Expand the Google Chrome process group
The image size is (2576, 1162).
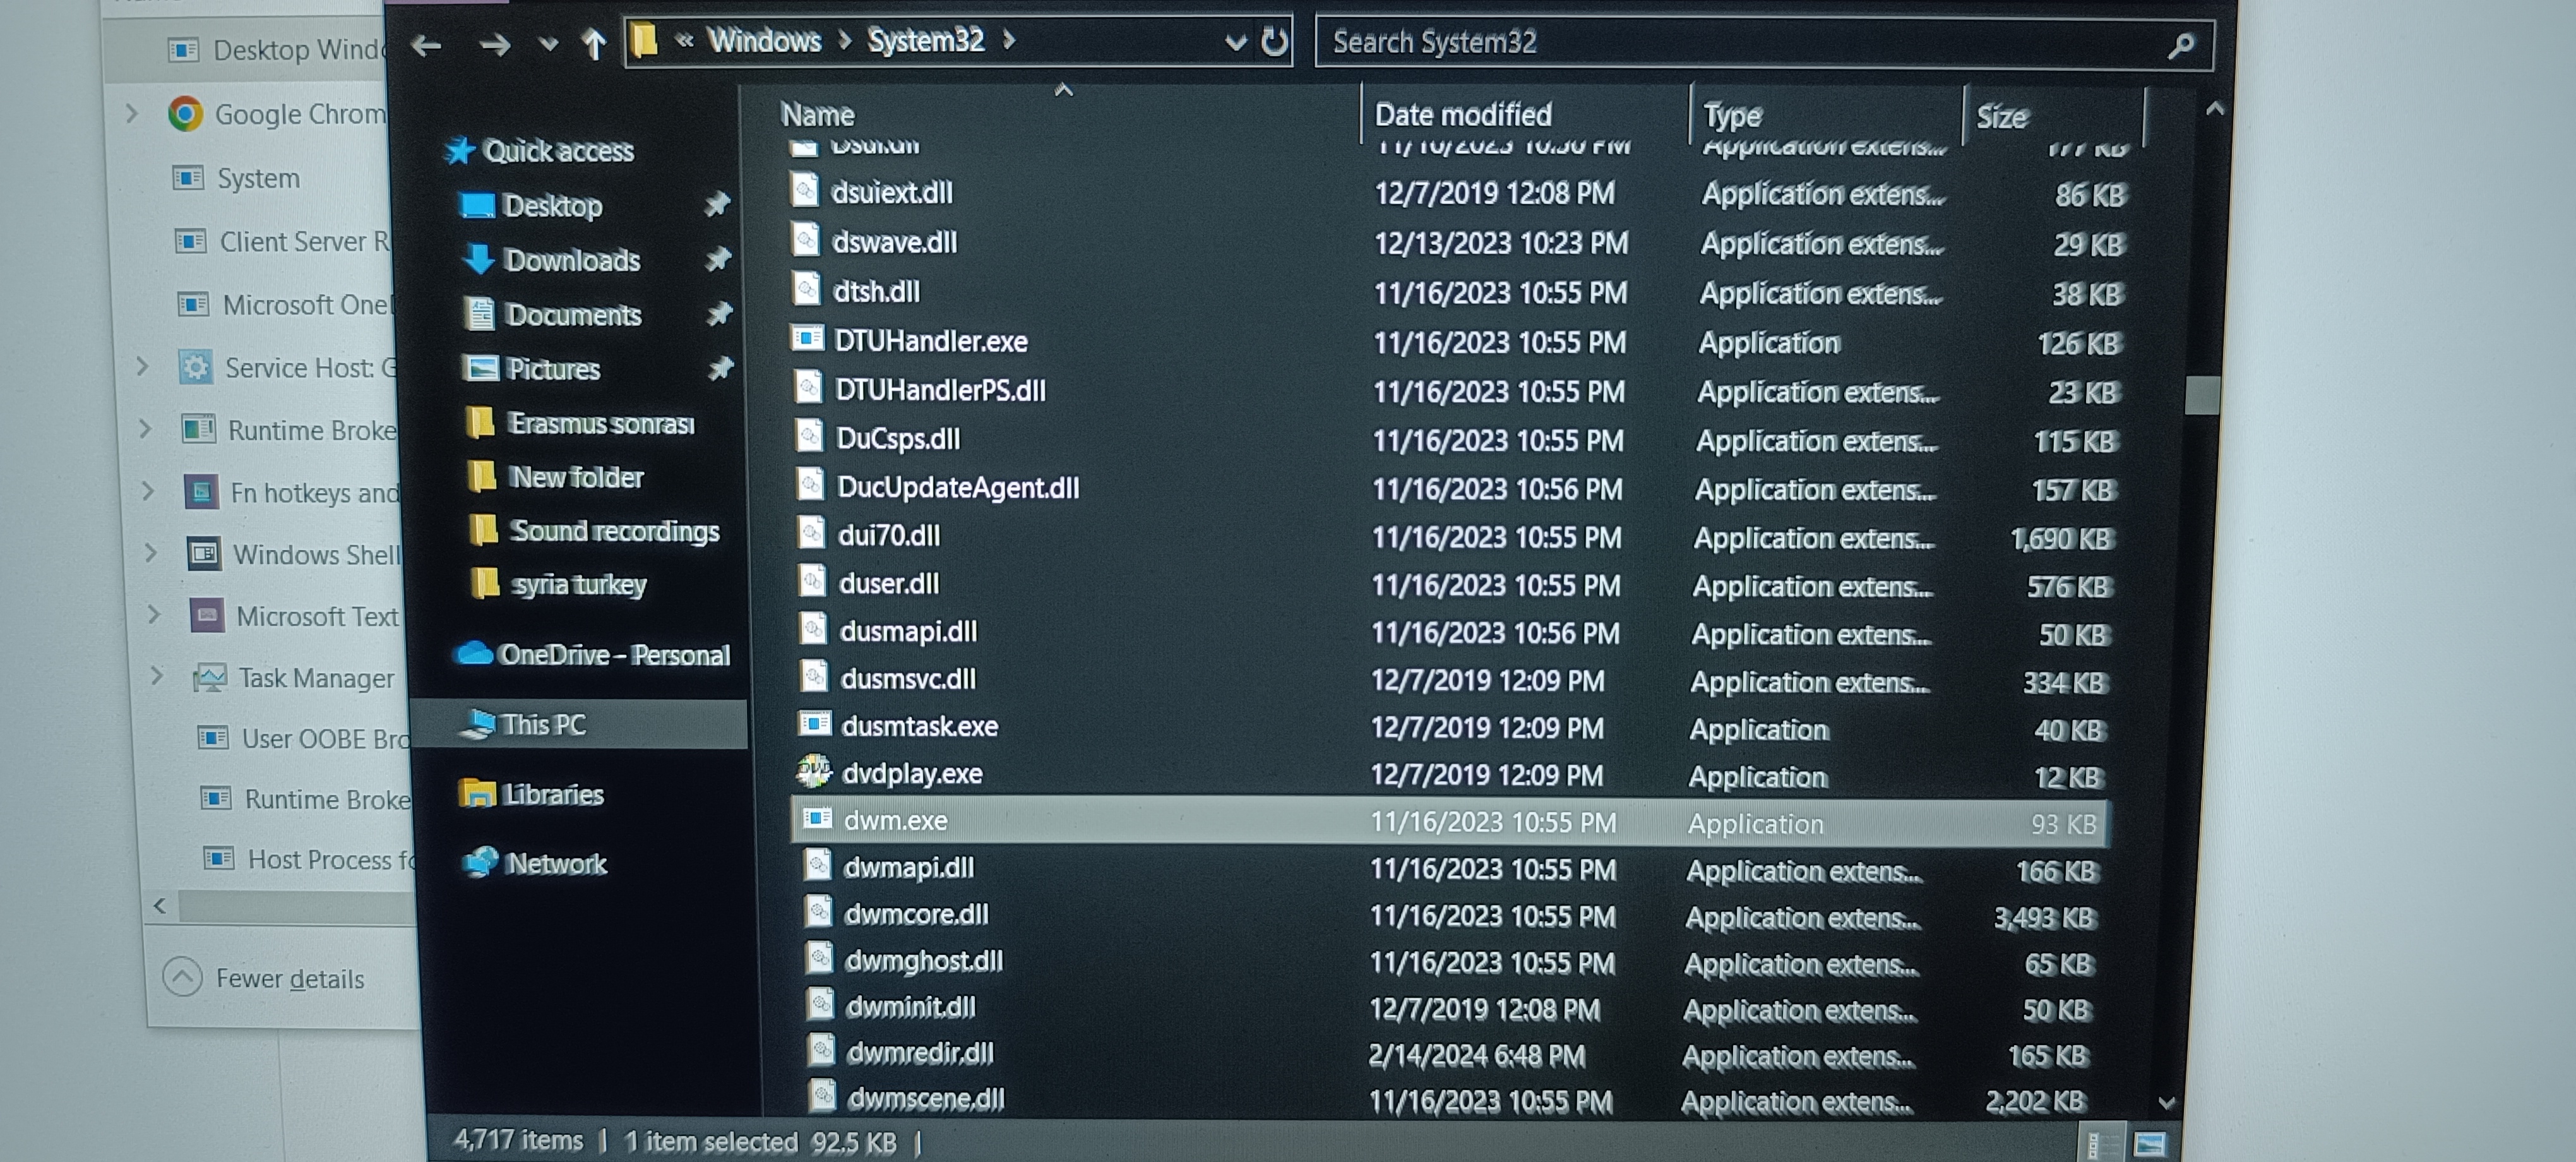[x=132, y=114]
